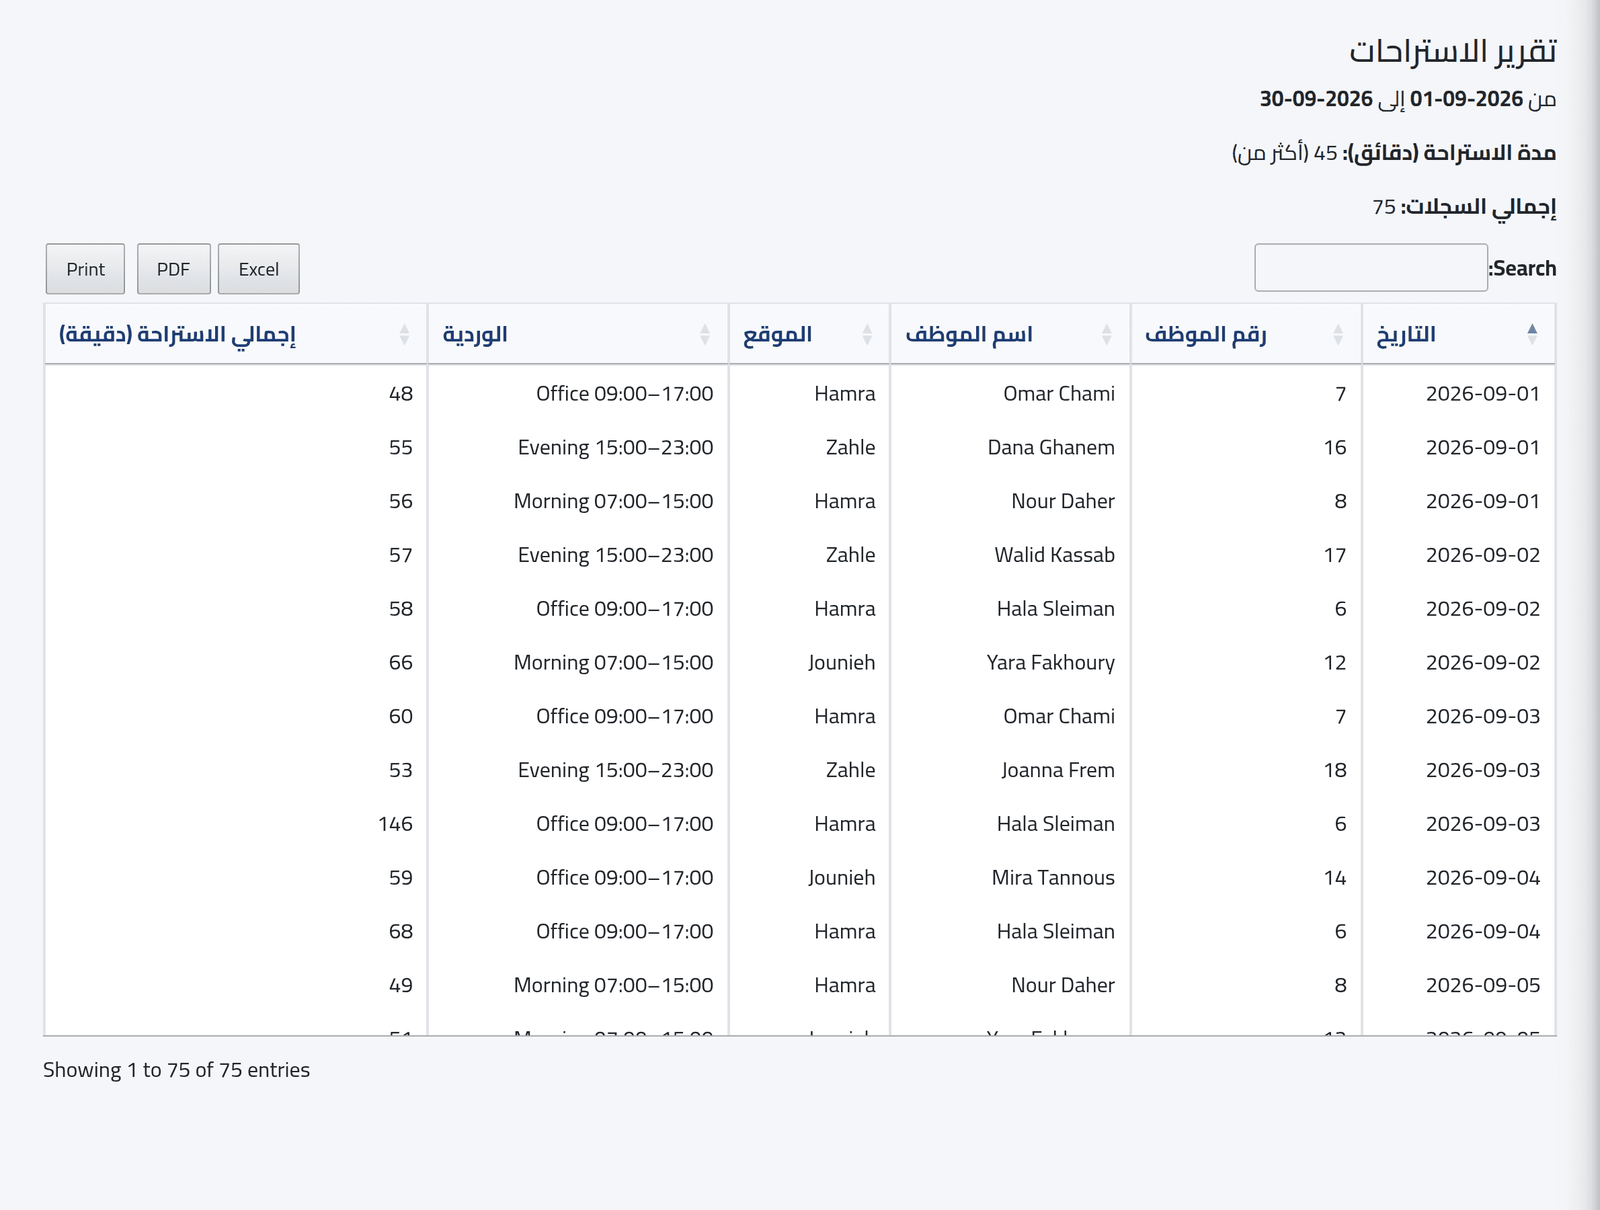
Task: Sort by رقم الموظف column header
Action: 1246,334
